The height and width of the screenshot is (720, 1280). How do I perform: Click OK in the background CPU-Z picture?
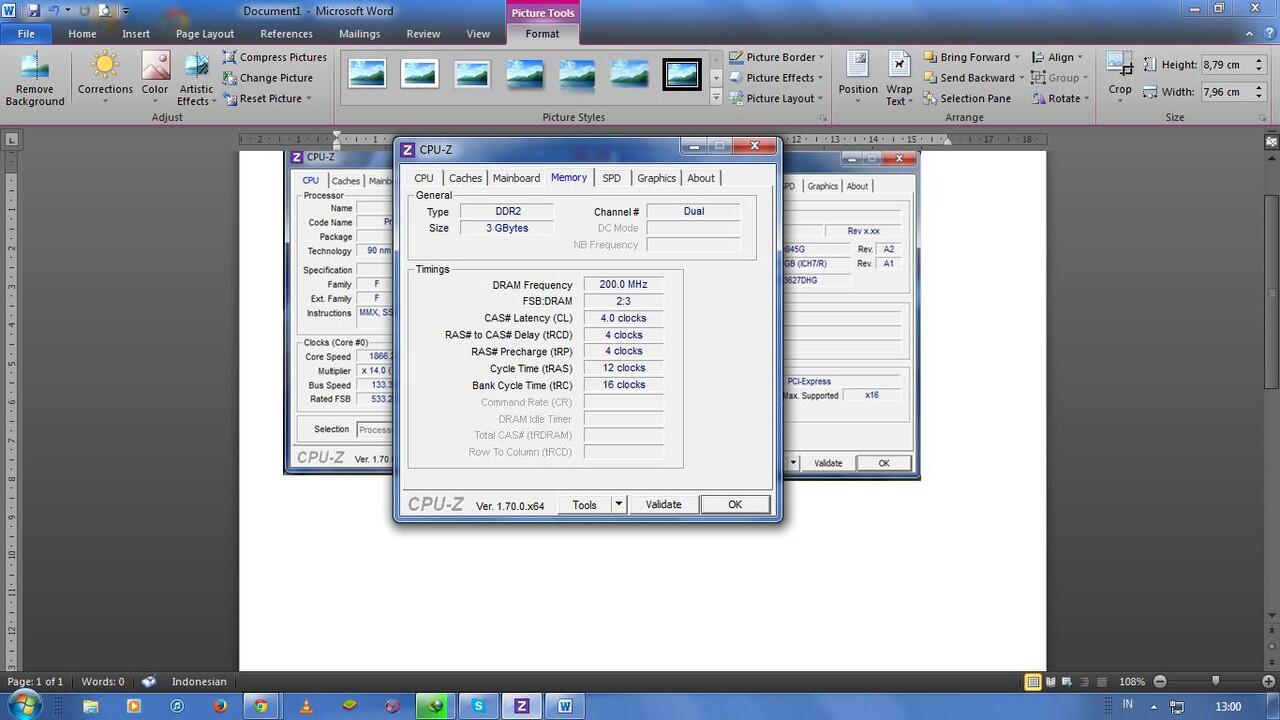(884, 463)
